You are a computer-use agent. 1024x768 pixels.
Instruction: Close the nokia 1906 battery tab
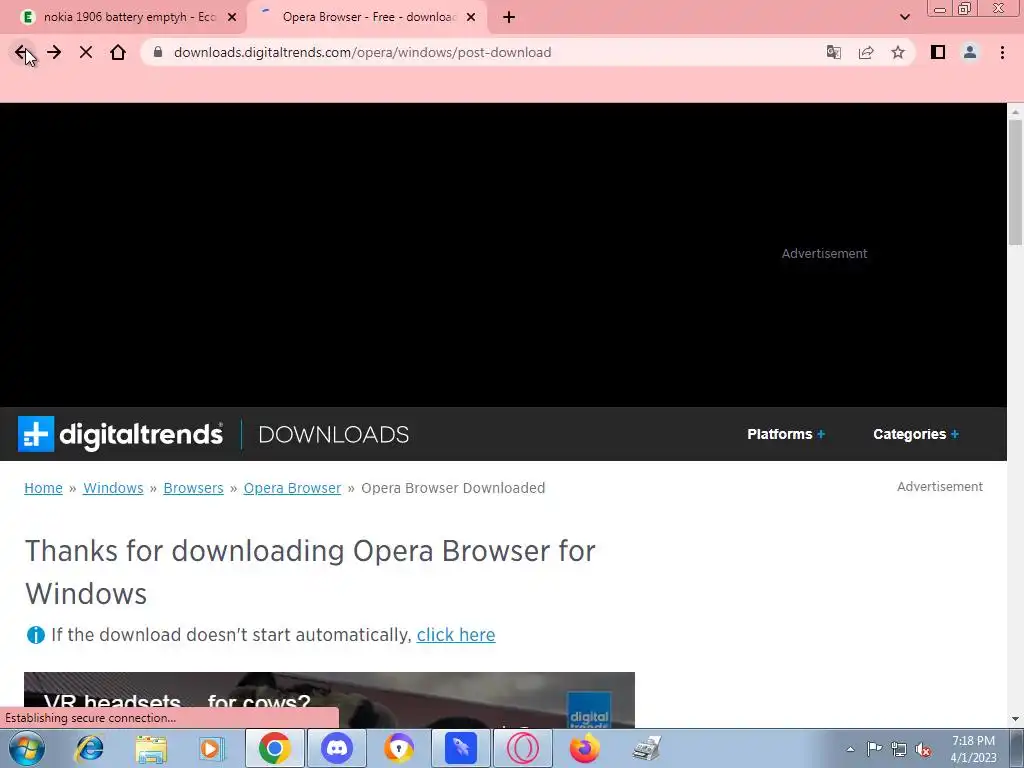[232, 17]
